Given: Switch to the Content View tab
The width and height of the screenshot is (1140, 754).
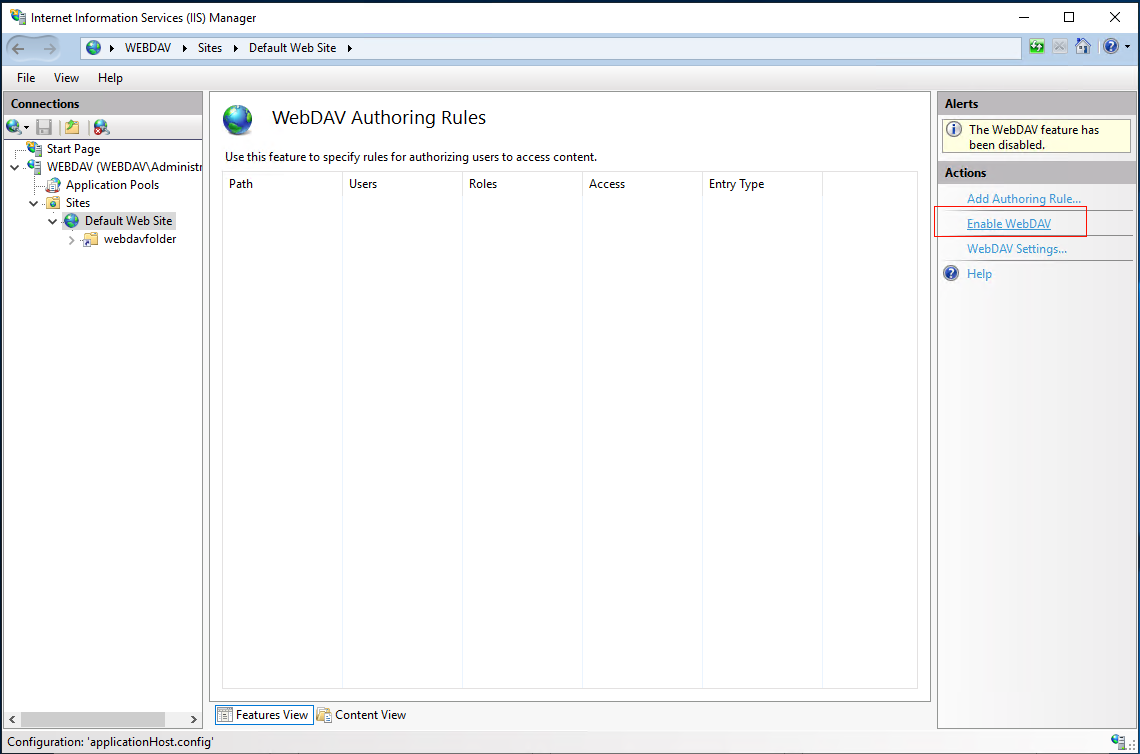Looking at the screenshot, I should click(x=361, y=715).
